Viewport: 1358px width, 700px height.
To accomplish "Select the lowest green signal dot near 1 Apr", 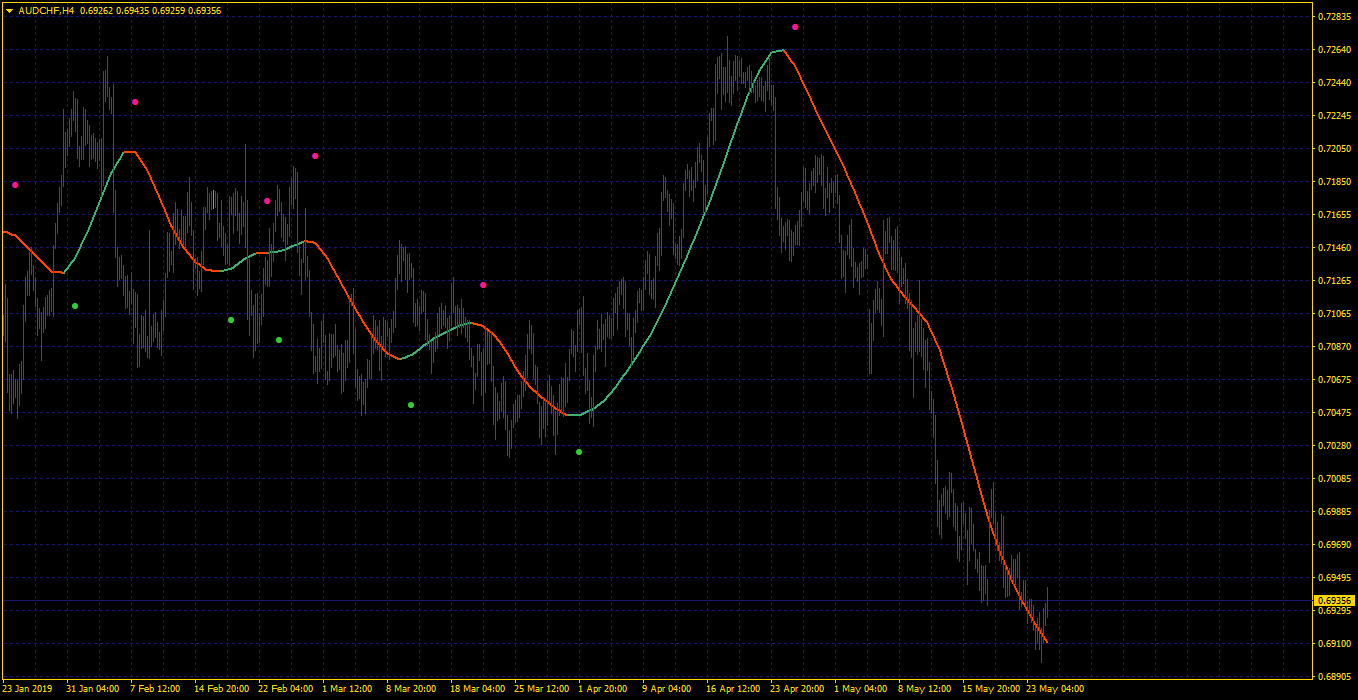I will (579, 452).
